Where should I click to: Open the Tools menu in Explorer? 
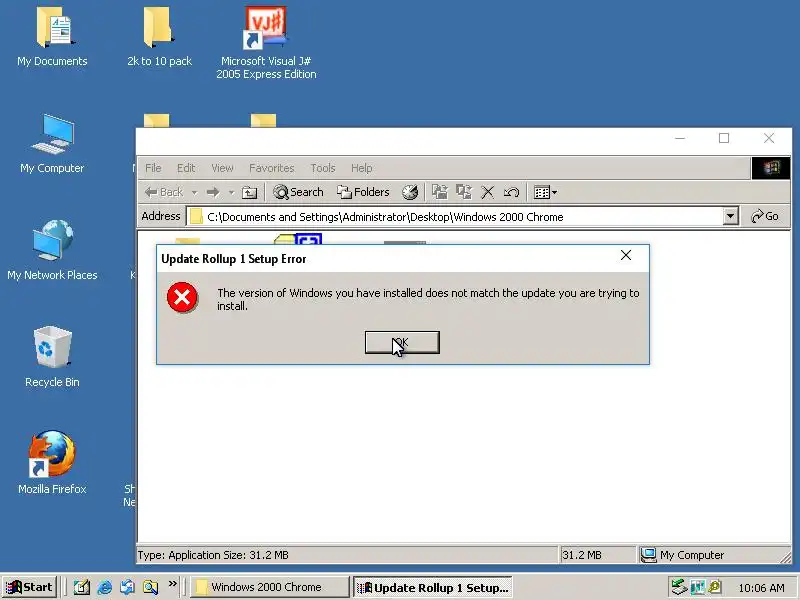click(x=322, y=168)
